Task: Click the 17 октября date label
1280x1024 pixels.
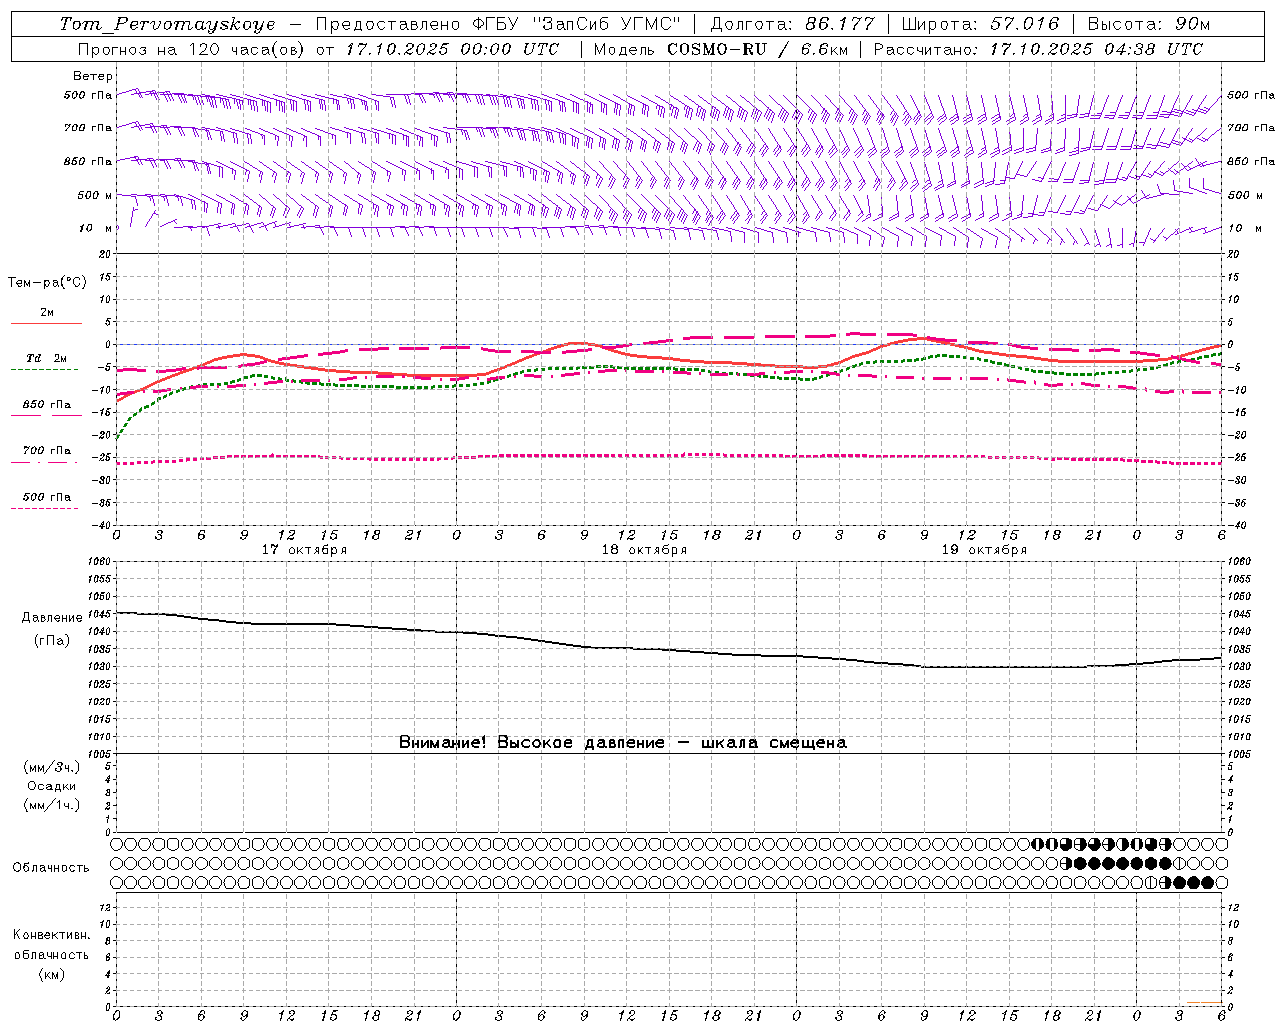Action: point(304,550)
